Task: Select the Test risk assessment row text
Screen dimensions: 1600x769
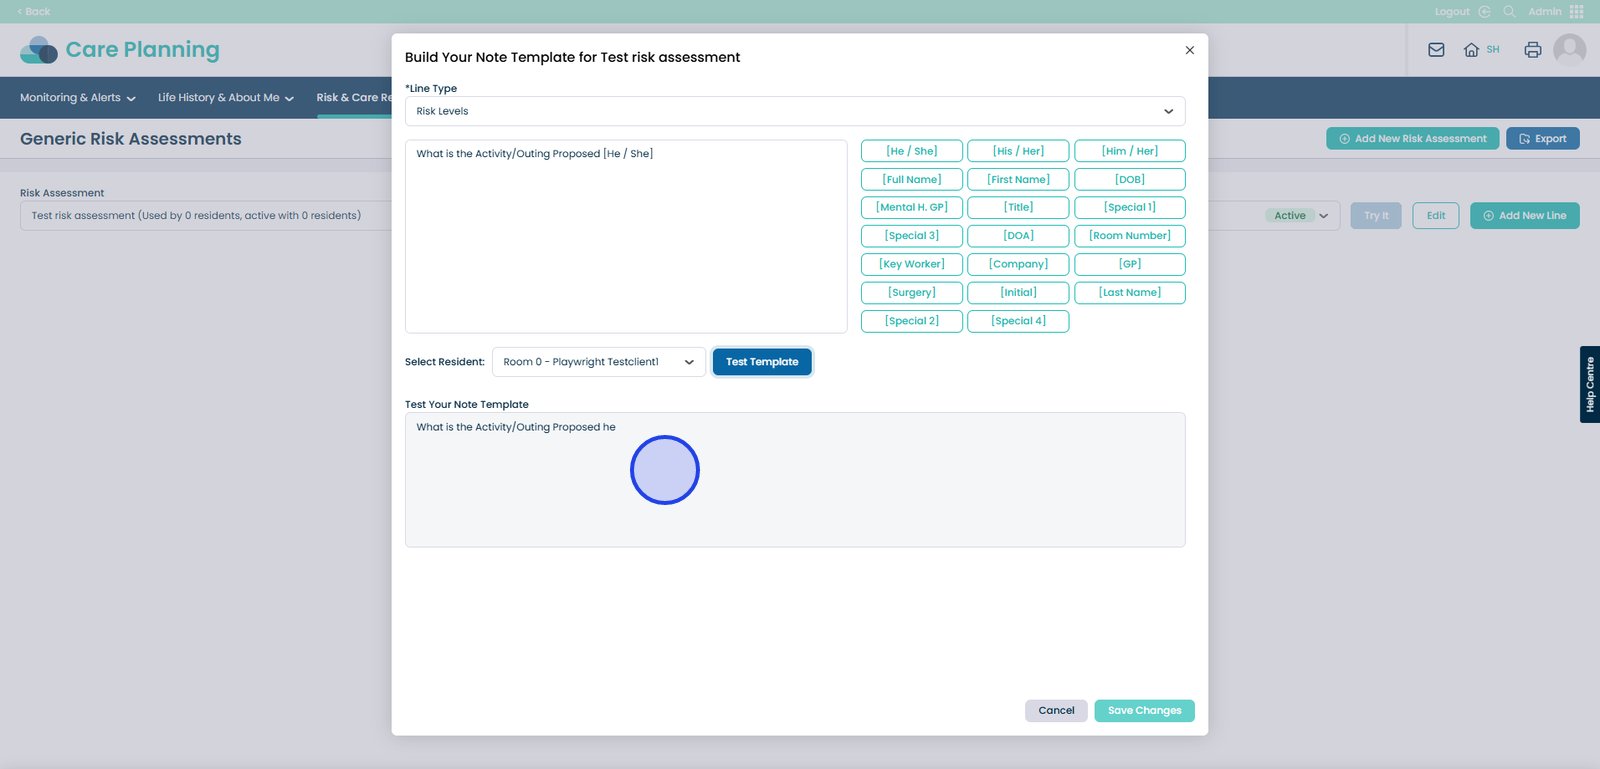Action: [196, 216]
